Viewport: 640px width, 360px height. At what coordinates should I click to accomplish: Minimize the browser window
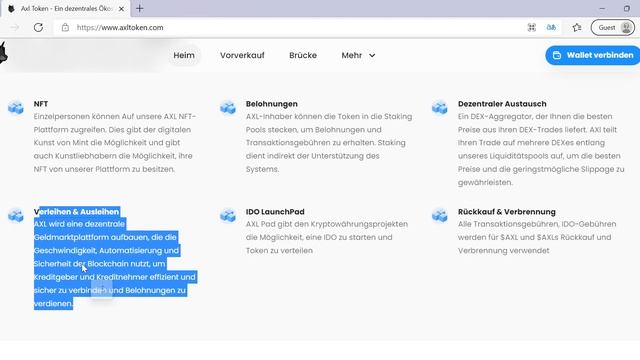point(602,8)
